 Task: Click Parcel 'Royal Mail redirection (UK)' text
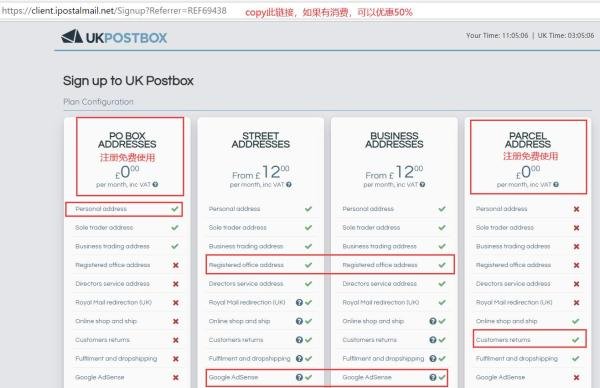tap(514, 302)
